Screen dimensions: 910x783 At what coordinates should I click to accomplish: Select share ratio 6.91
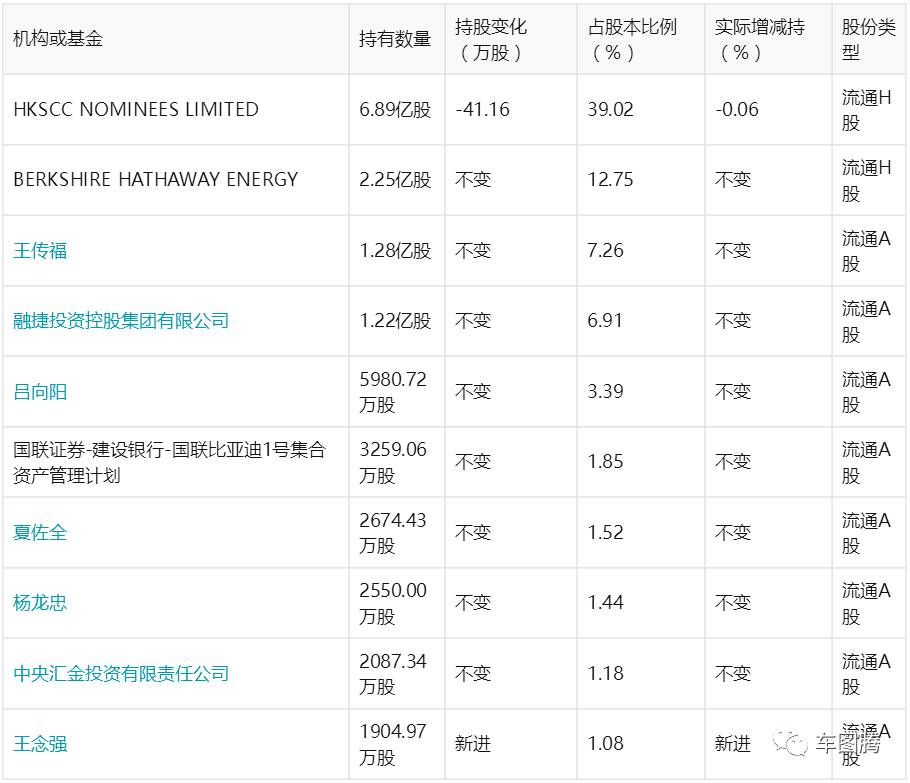[x=605, y=321]
